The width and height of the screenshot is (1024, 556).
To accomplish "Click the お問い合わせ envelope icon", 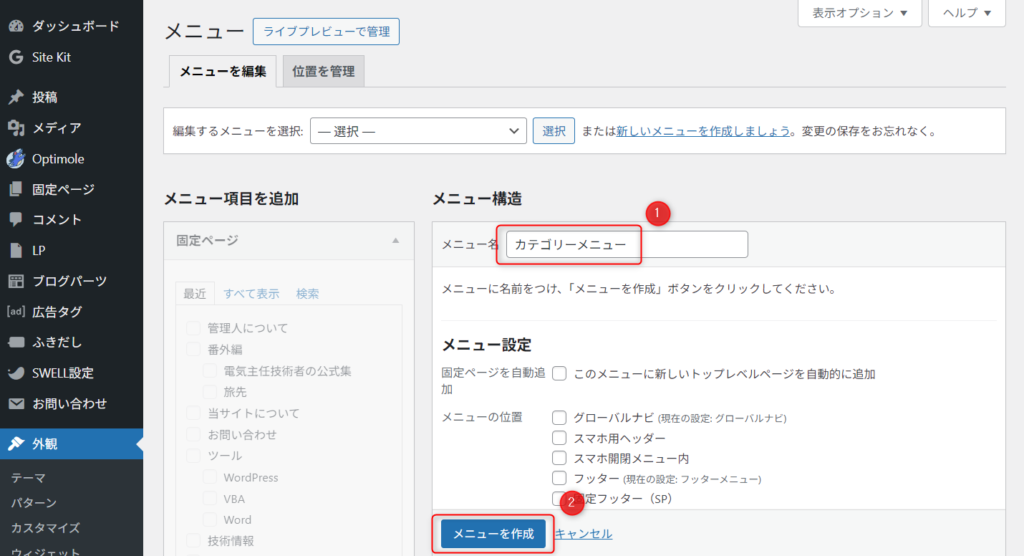I will click(15, 404).
